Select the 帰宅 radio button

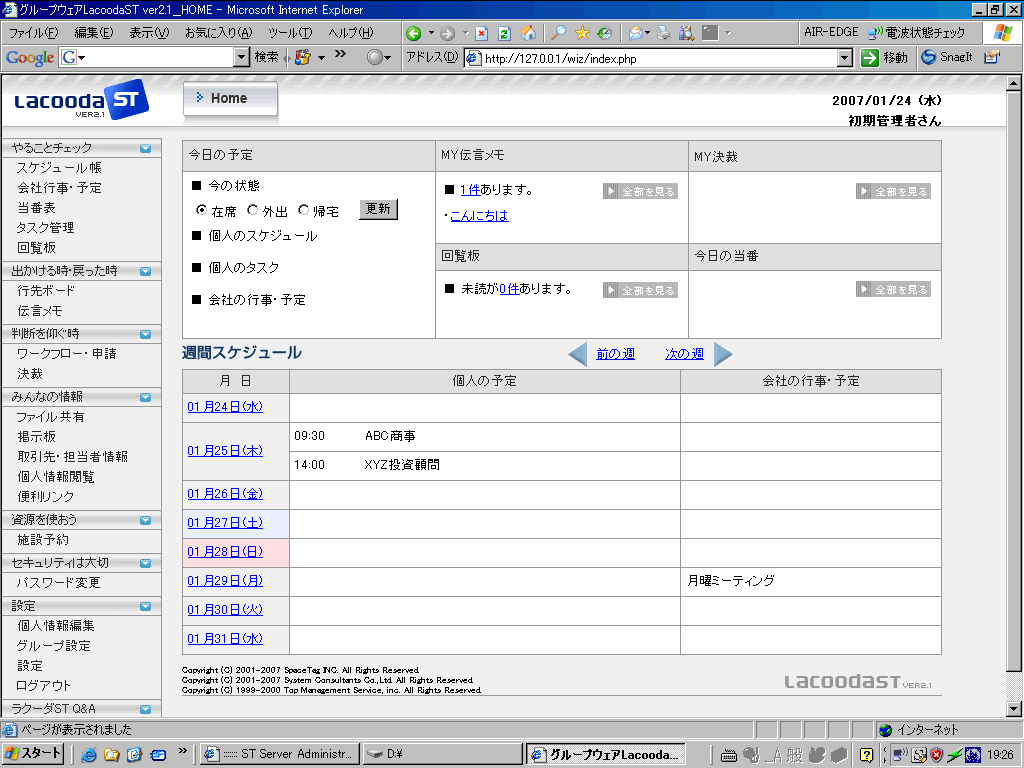[304, 210]
